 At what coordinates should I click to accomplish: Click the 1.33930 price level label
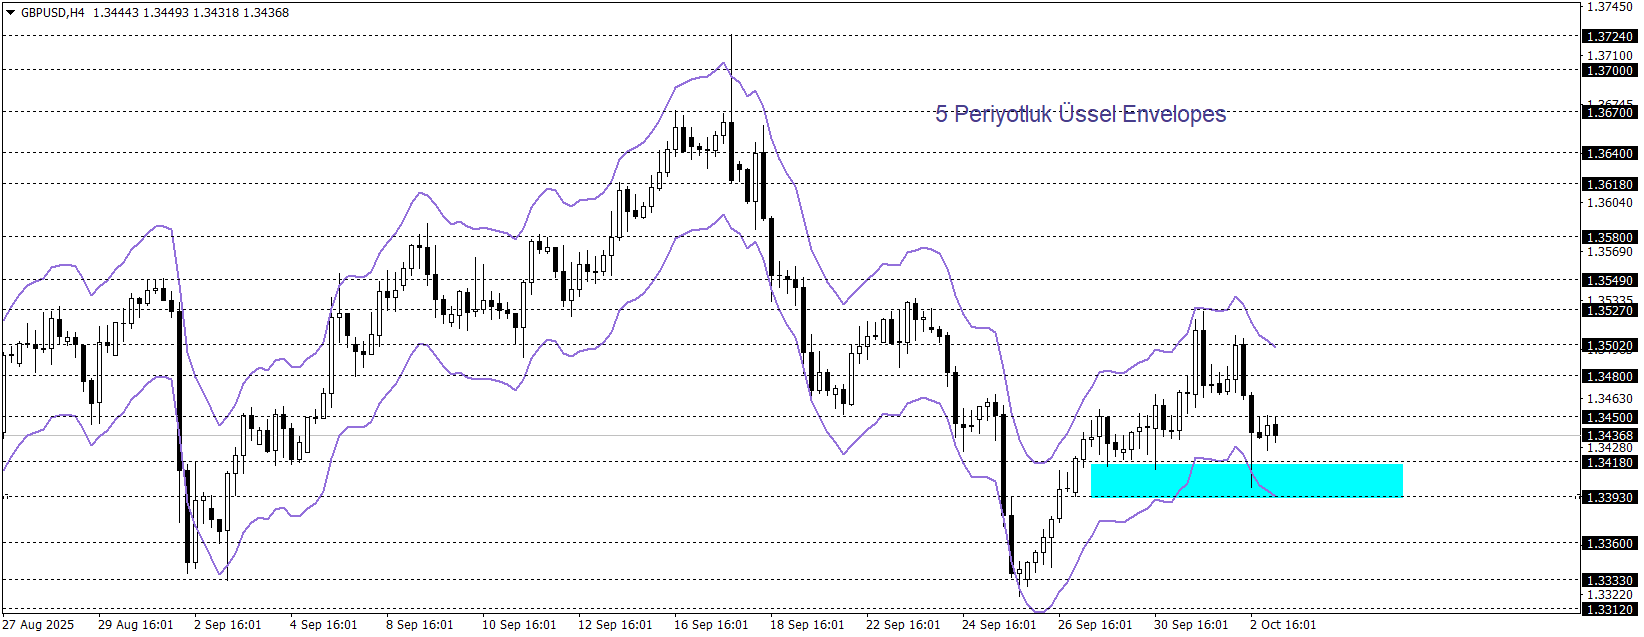(1609, 498)
